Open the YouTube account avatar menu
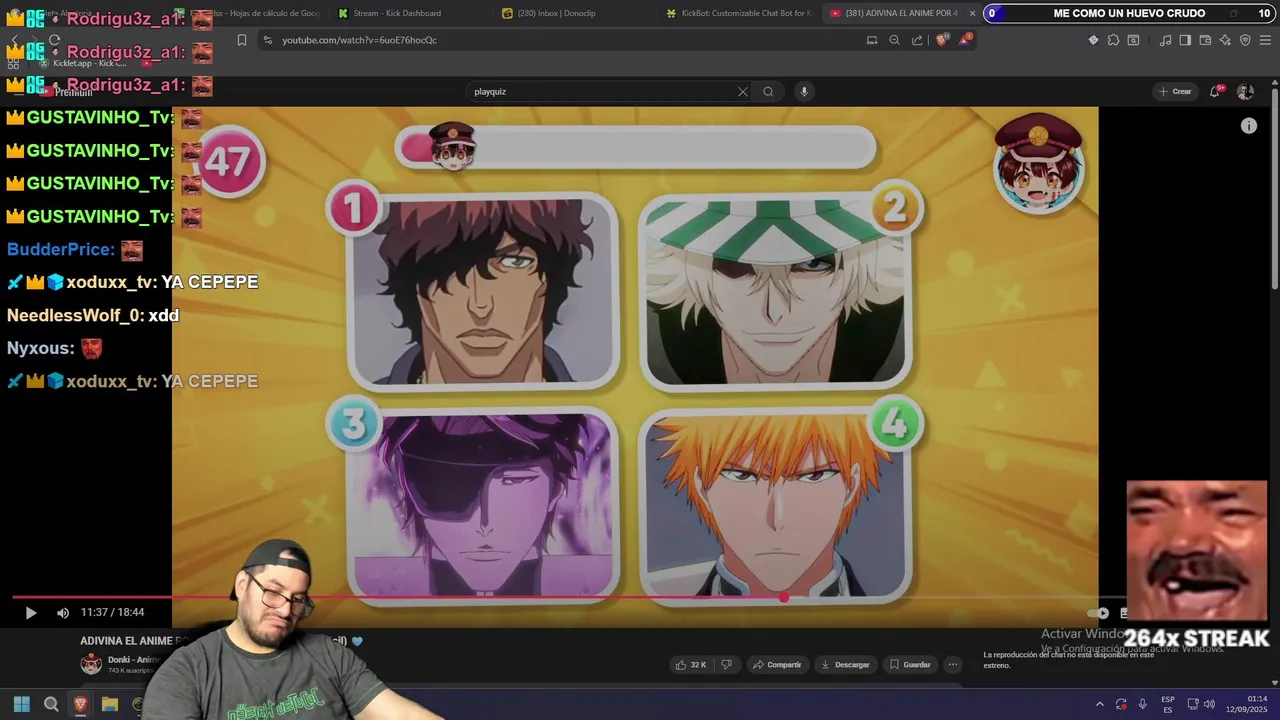 [1245, 91]
